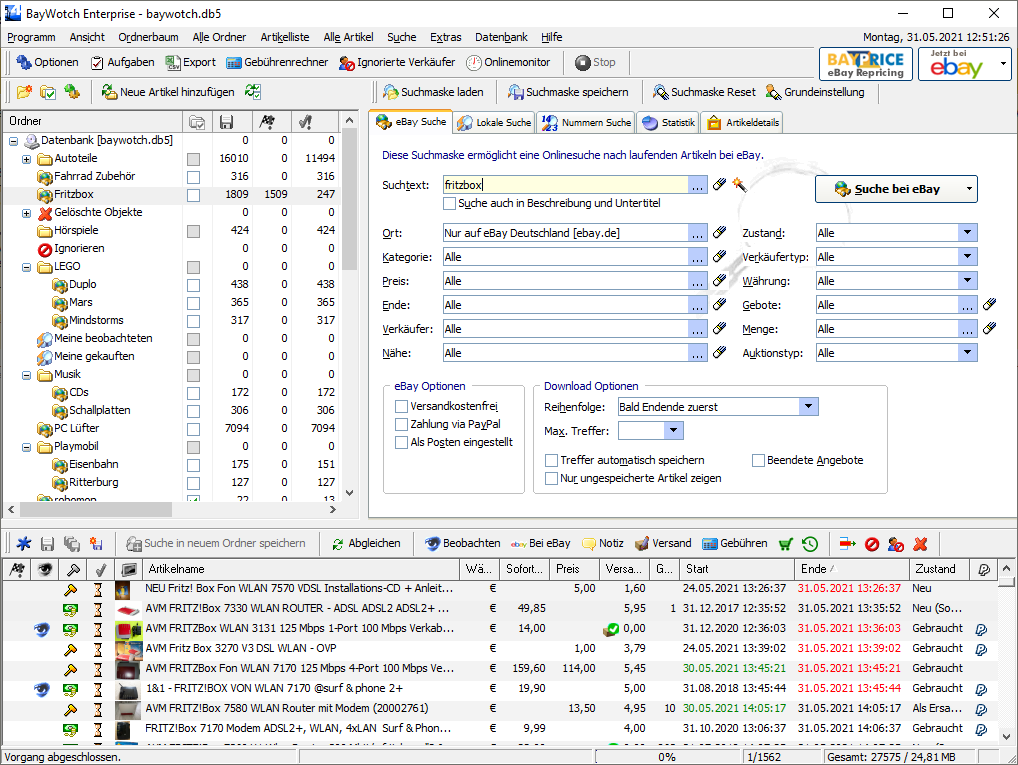Click the folder tree vertical scrollbar thumb

(349, 198)
